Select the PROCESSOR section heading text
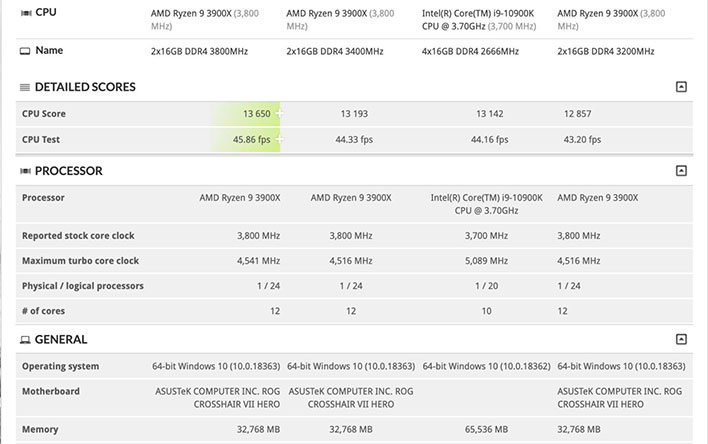Screen dimensions: 708x444 point(69,171)
